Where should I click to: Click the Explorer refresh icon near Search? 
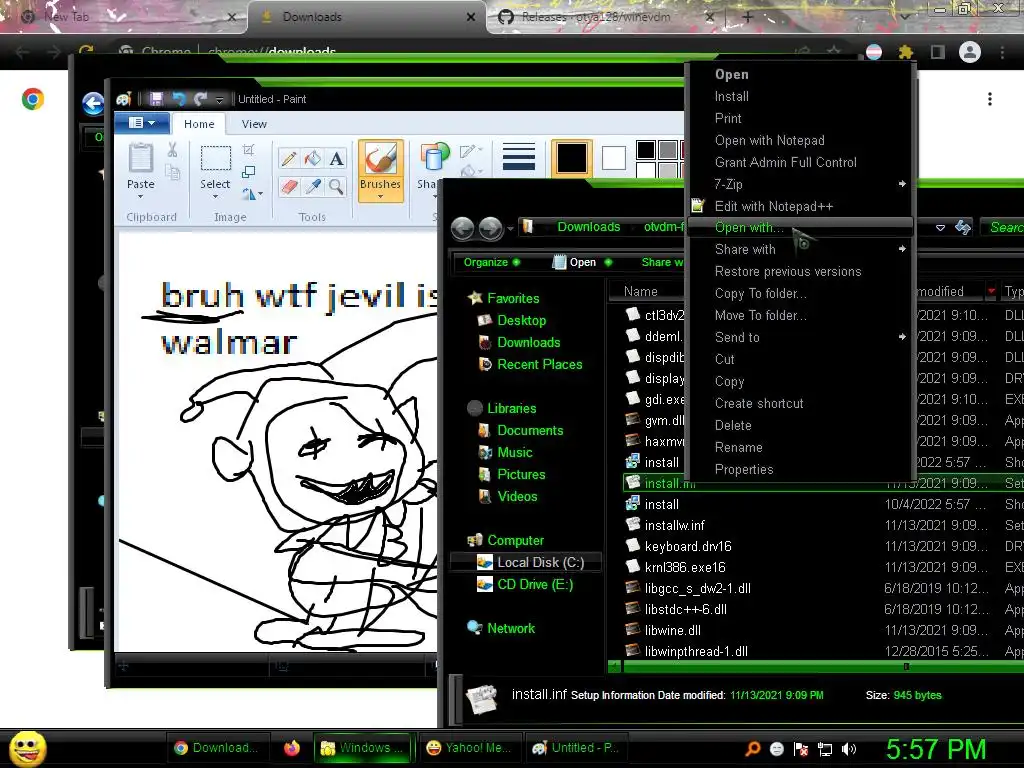click(x=963, y=227)
